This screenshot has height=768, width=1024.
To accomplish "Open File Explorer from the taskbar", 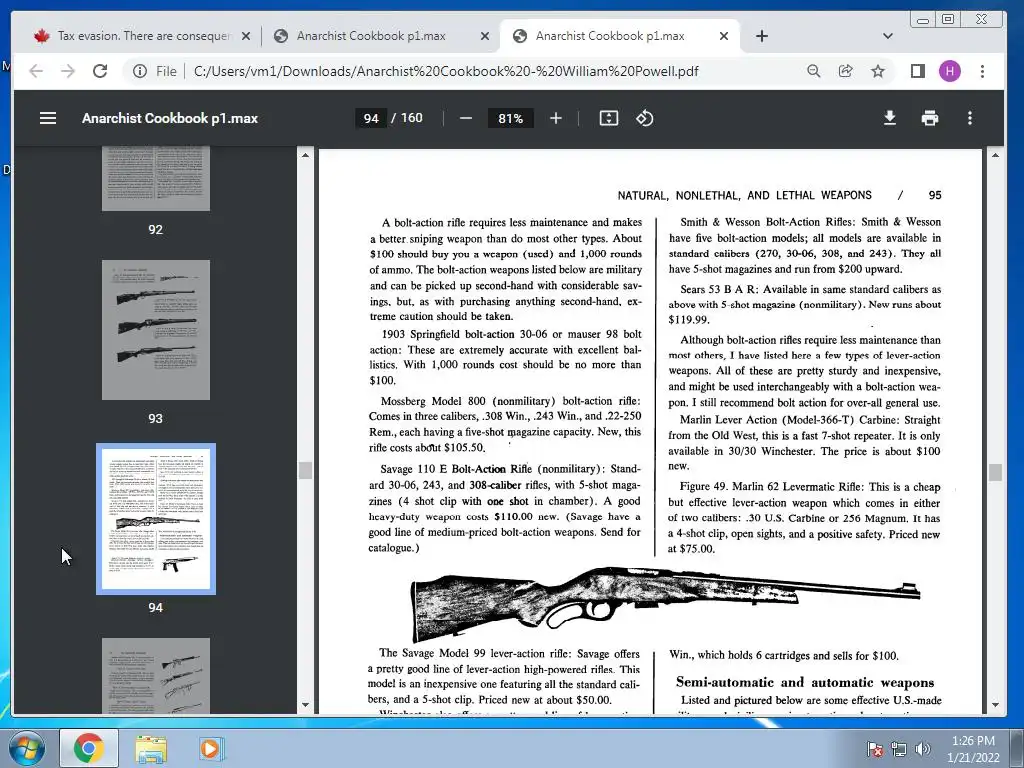I will pyautogui.click(x=151, y=748).
